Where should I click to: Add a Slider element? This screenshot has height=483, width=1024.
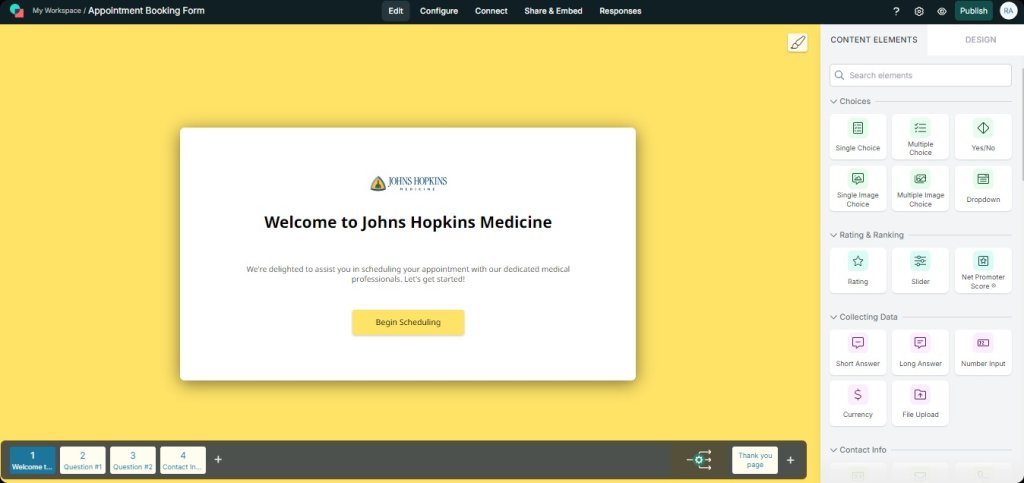click(920, 270)
